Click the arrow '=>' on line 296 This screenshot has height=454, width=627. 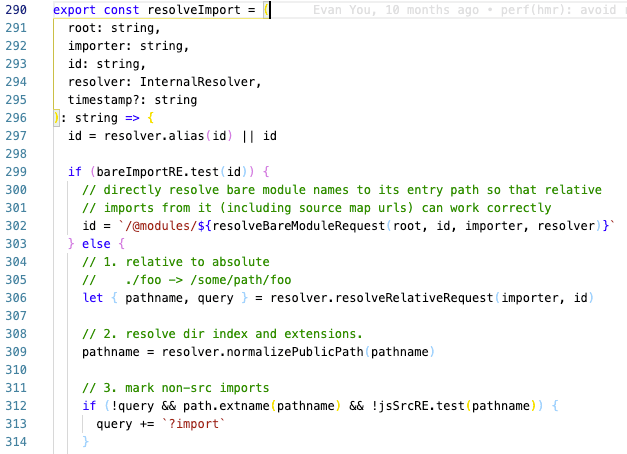132,118
